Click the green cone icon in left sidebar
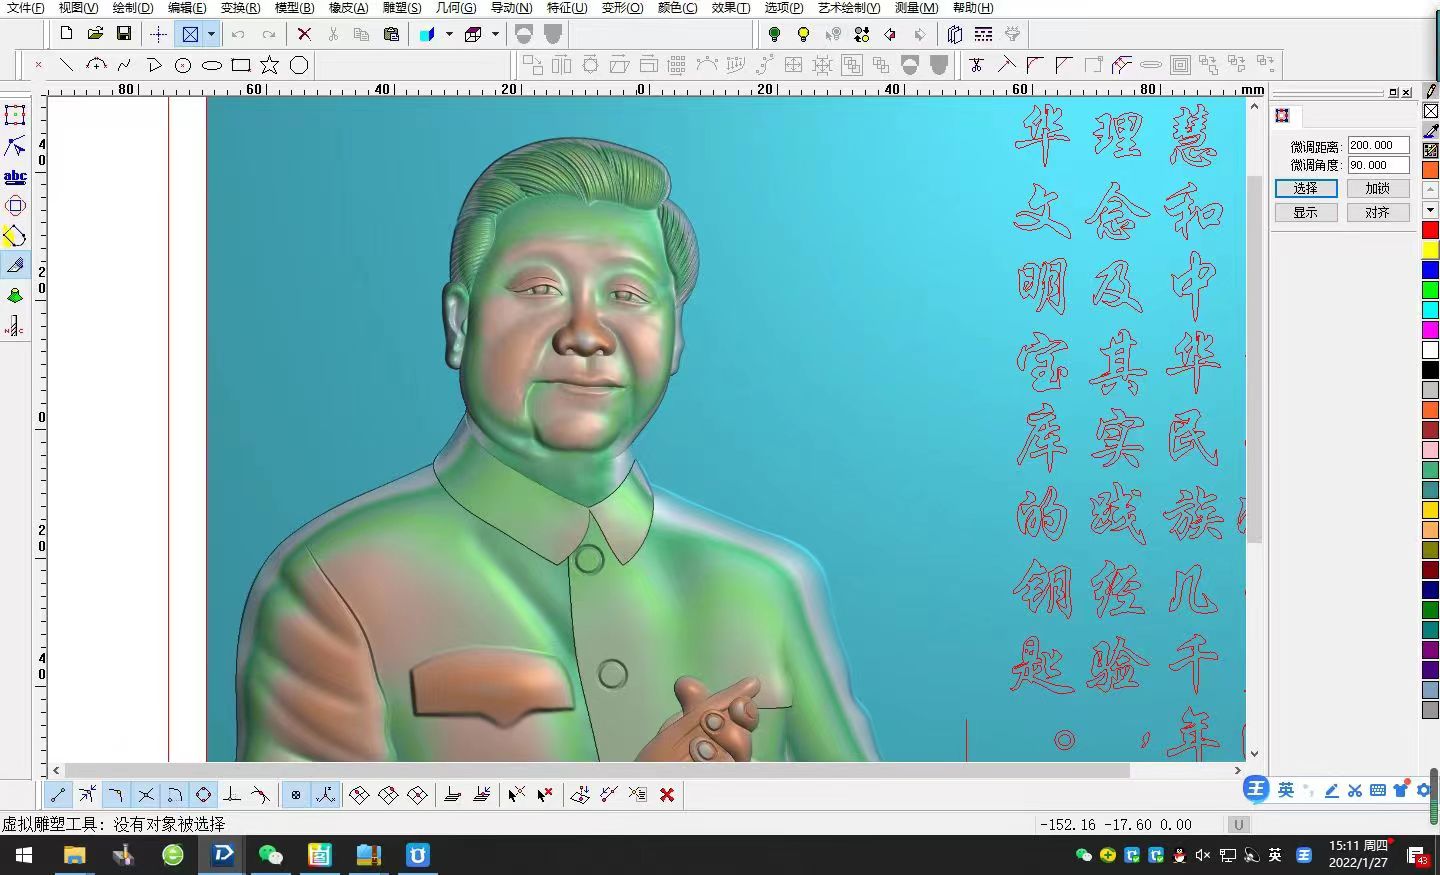The height and width of the screenshot is (875, 1440). pyautogui.click(x=15, y=295)
